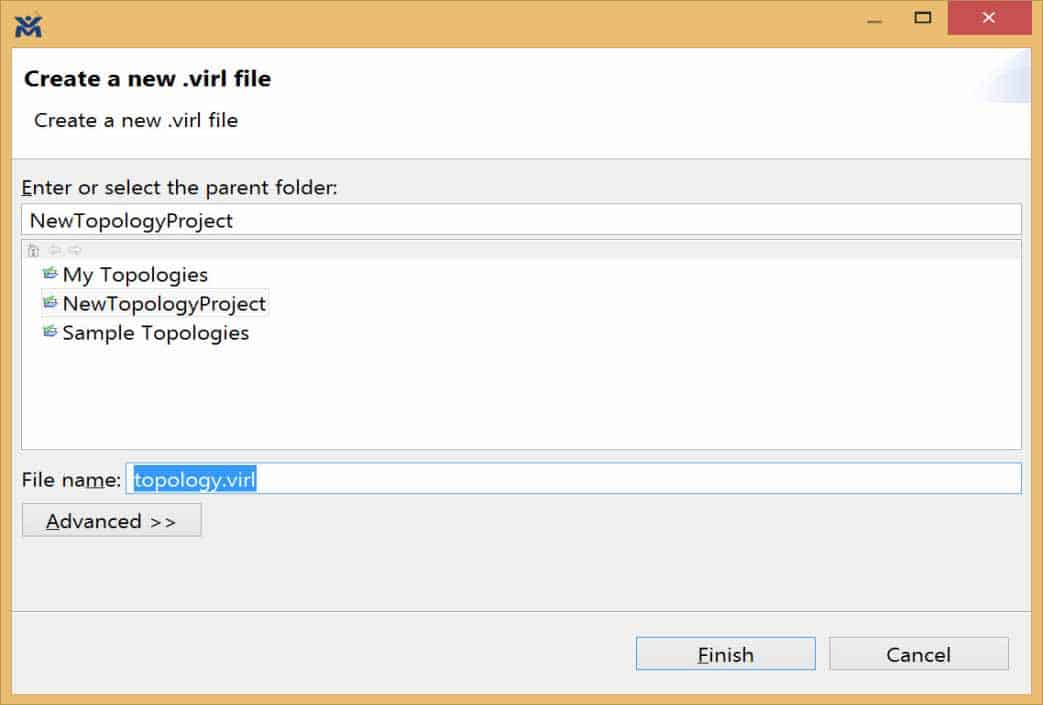Click the project icon beside NewTopologyProject
This screenshot has width=1043, height=705.
[50, 303]
